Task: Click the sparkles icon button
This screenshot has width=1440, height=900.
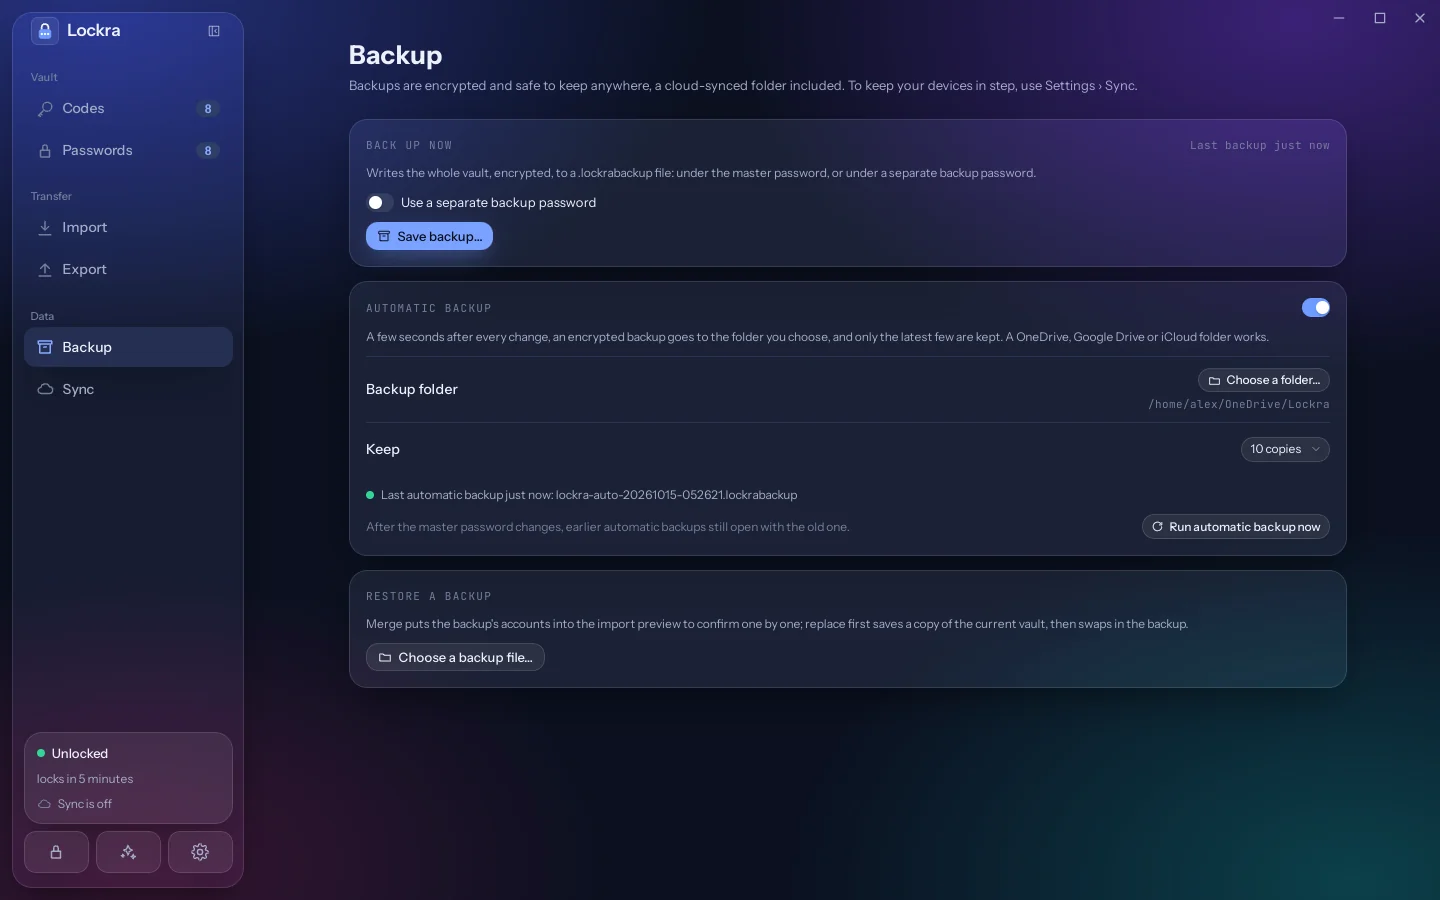Action: pyautogui.click(x=128, y=852)
